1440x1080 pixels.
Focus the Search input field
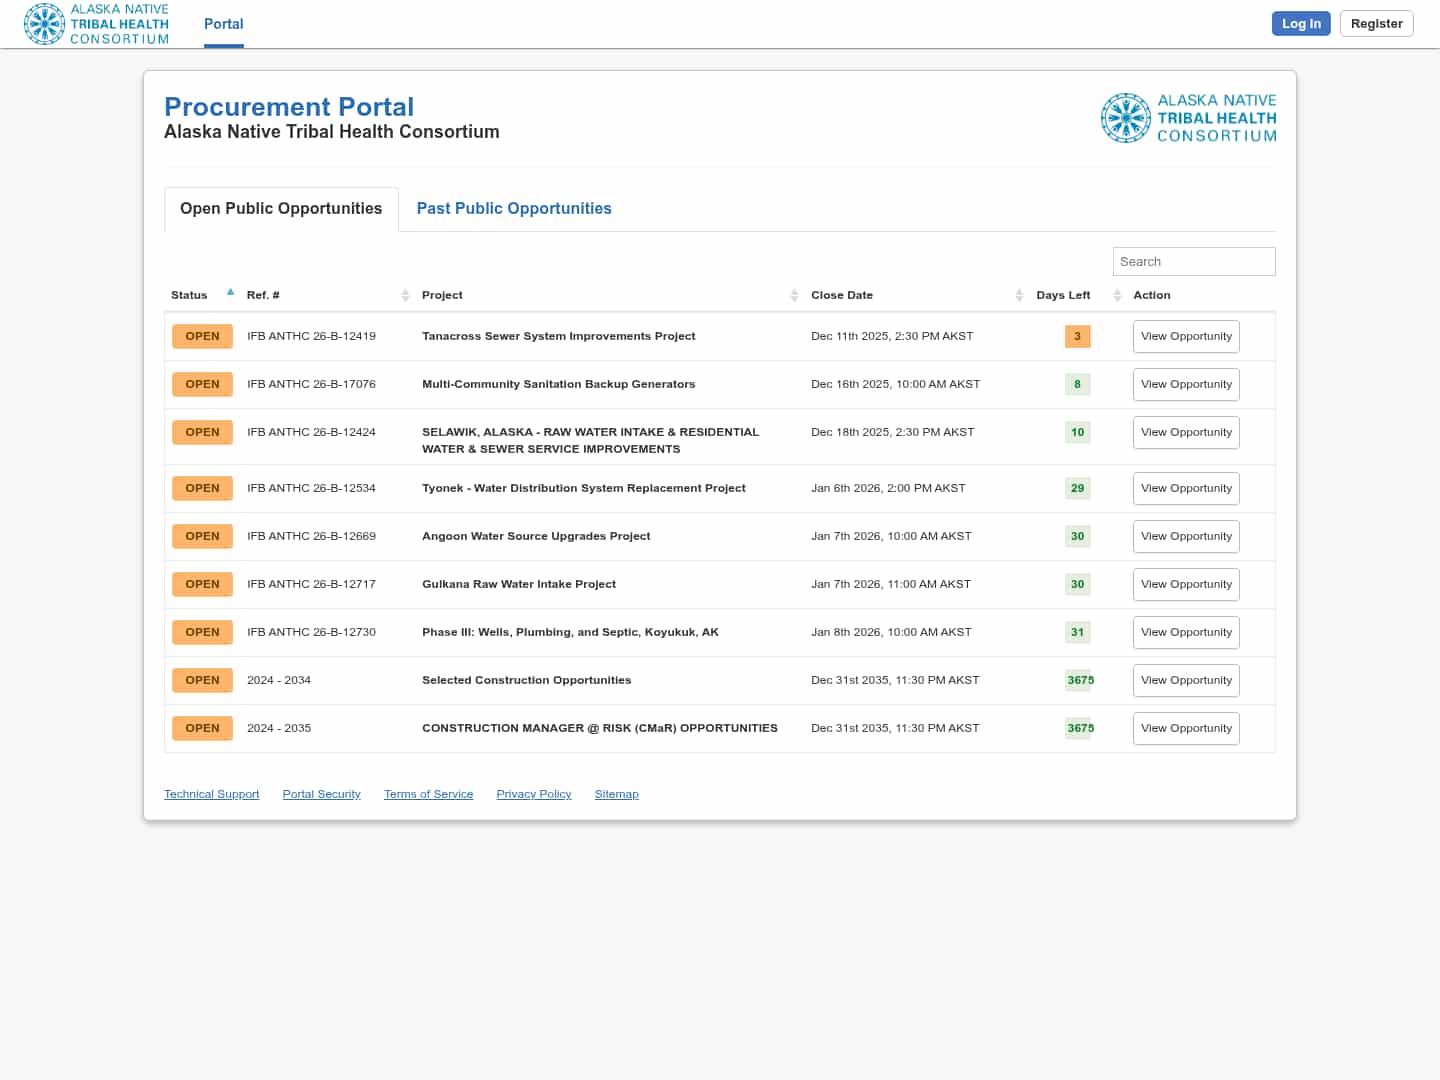(x=1194, y=261)
